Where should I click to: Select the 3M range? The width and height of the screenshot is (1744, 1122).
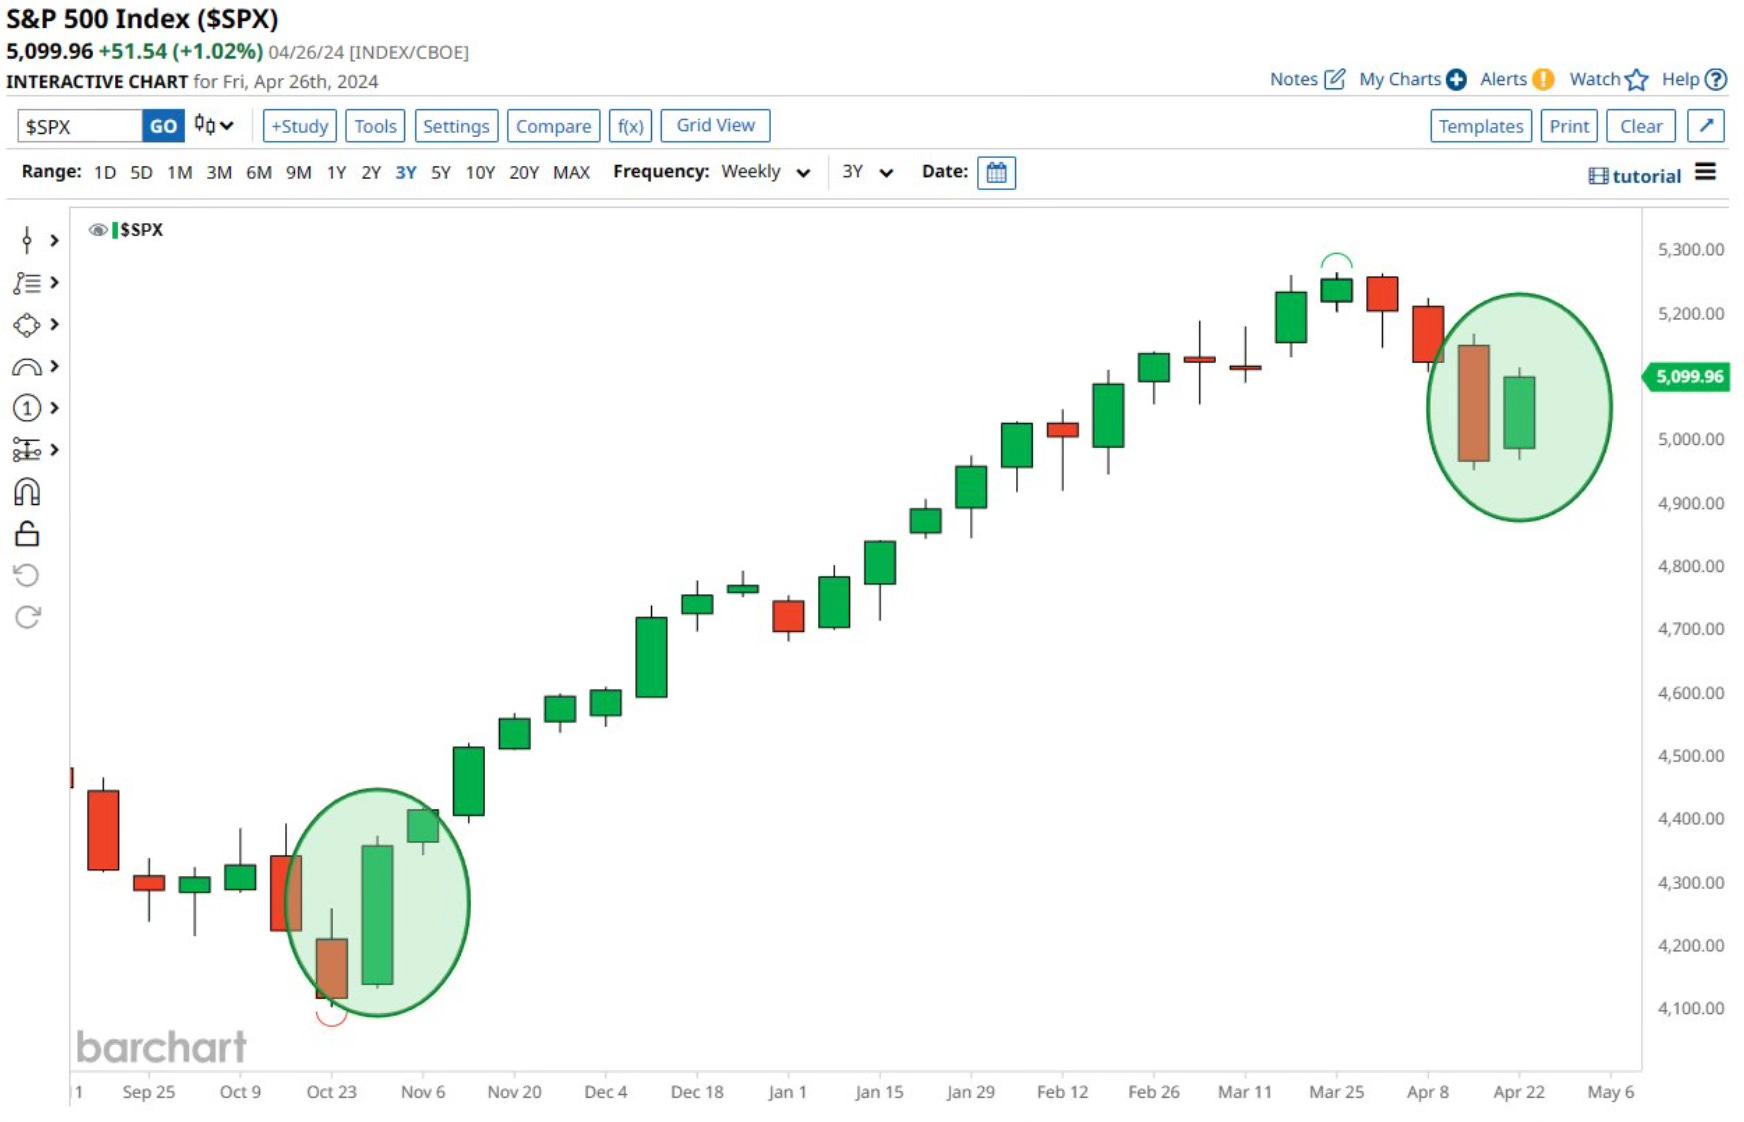(x=219, y=172)
